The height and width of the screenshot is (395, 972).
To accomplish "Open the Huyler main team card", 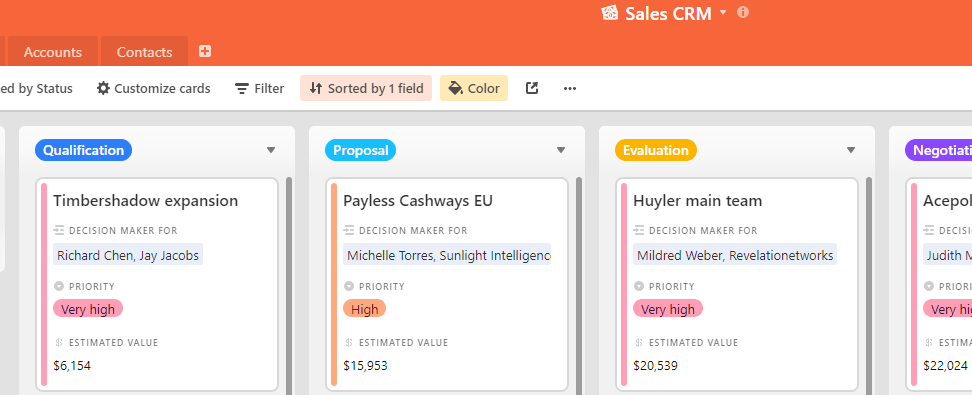I will [x=737, y=285].
